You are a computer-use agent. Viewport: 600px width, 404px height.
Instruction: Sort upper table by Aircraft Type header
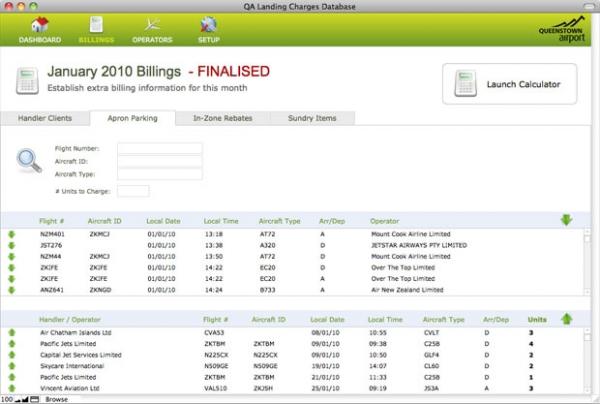coord(279,221)
